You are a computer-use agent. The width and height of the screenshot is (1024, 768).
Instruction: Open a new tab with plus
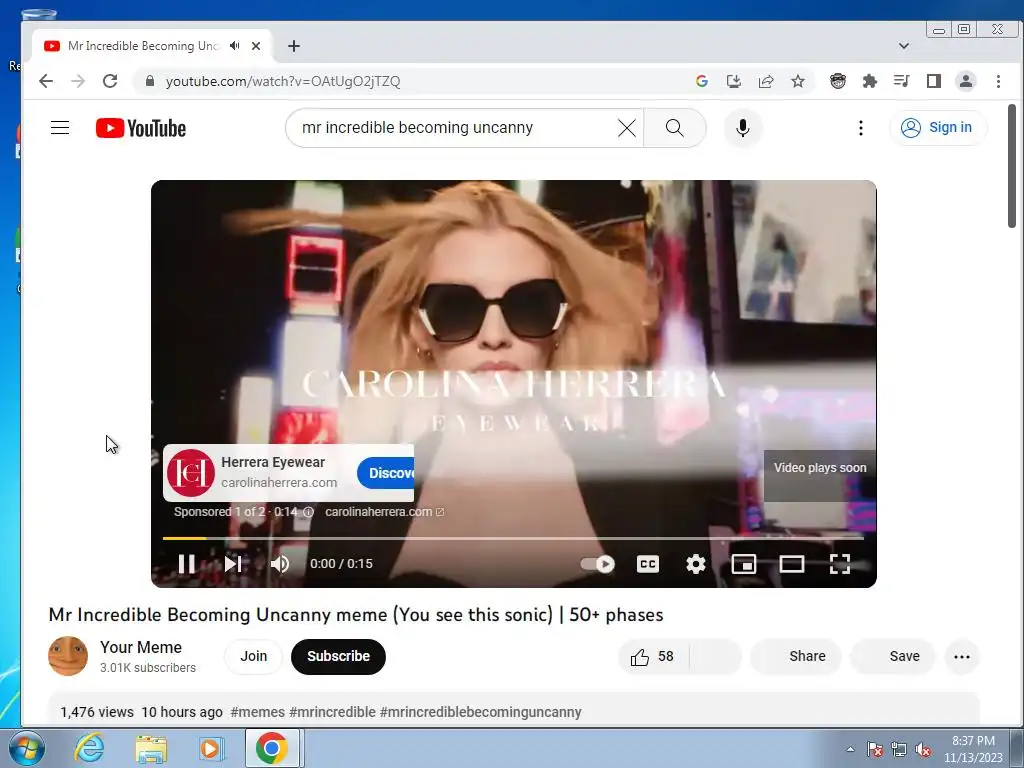294,46
